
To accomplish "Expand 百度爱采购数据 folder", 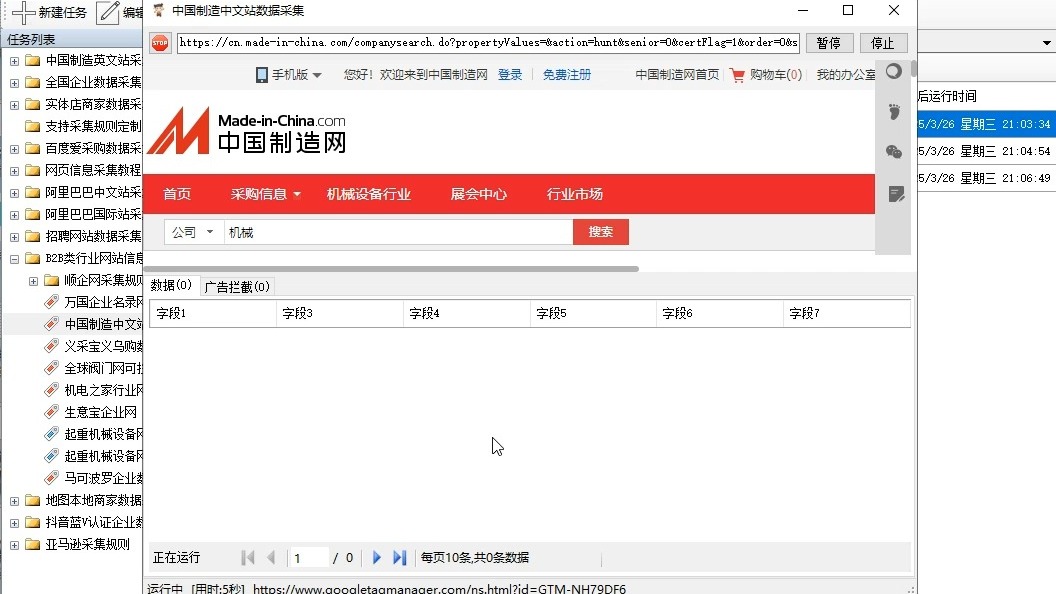I will 14,149.
